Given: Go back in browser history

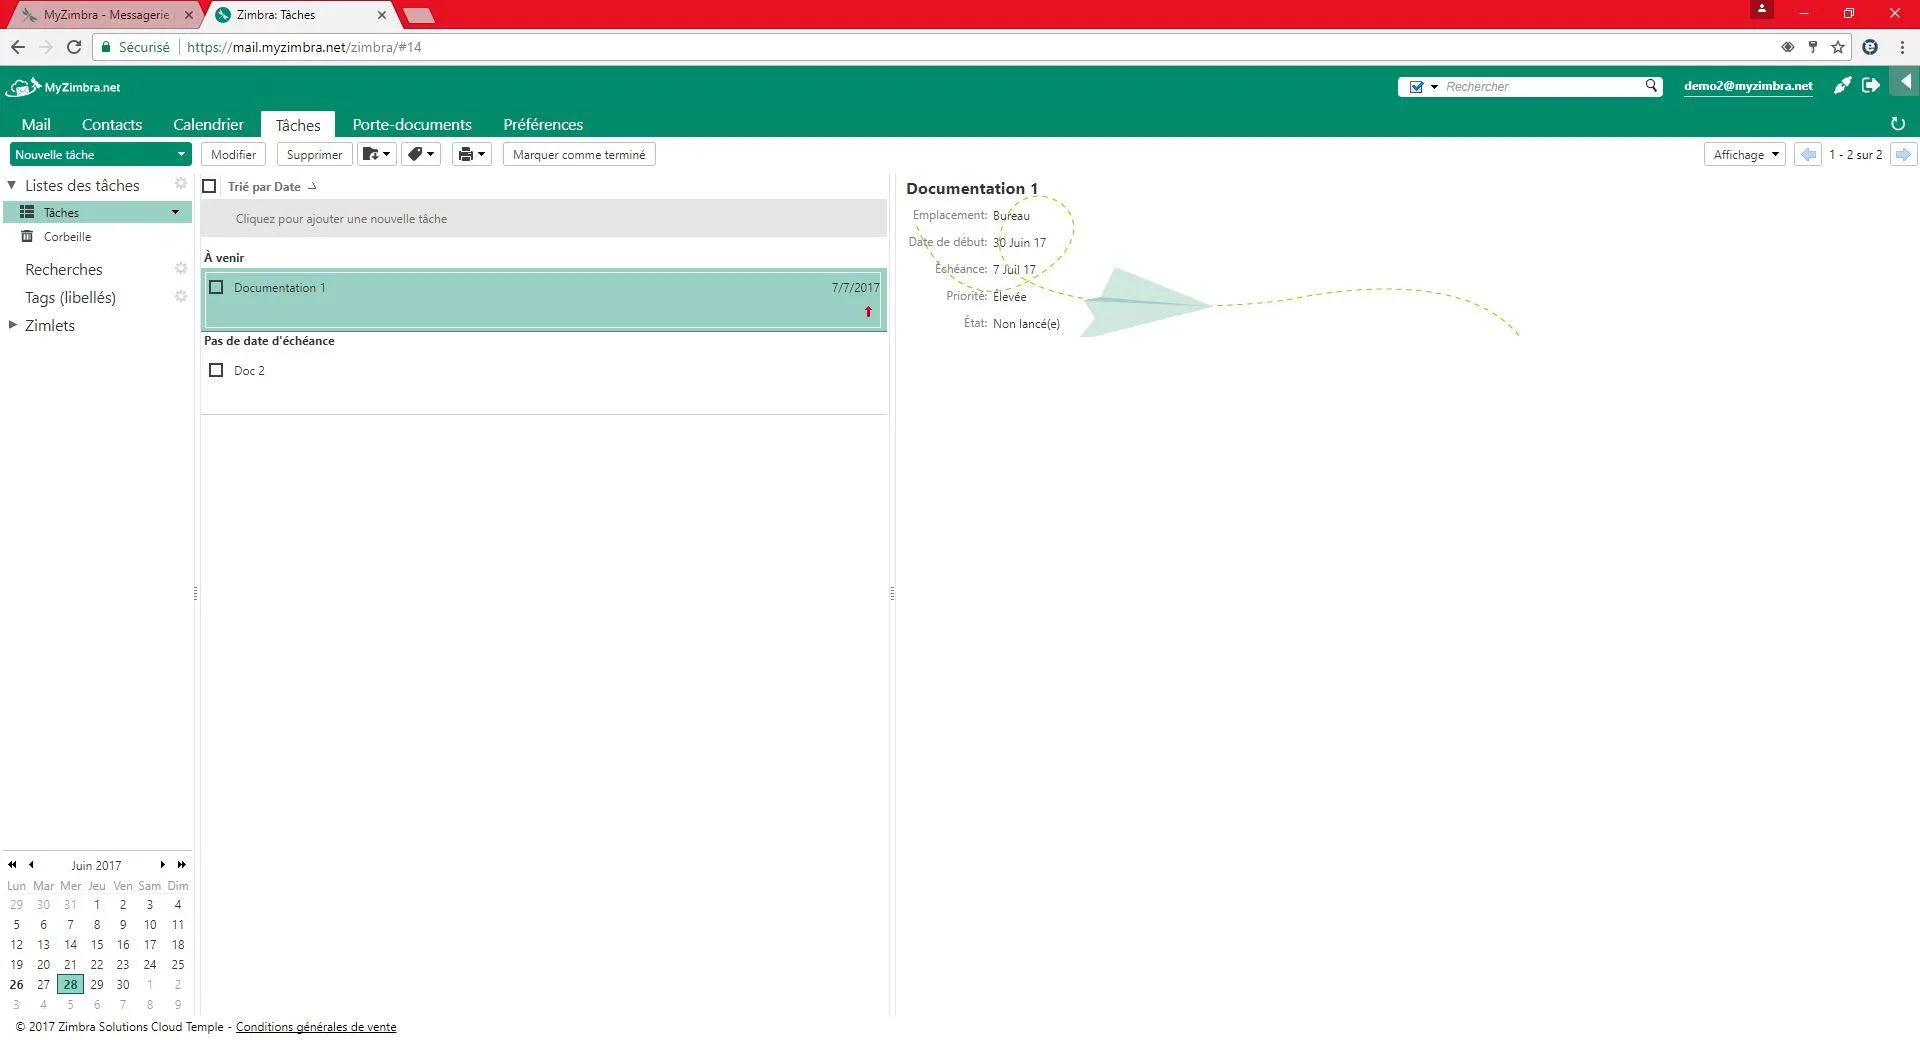Looking at the screenshot, I should (x=18, y=47).
